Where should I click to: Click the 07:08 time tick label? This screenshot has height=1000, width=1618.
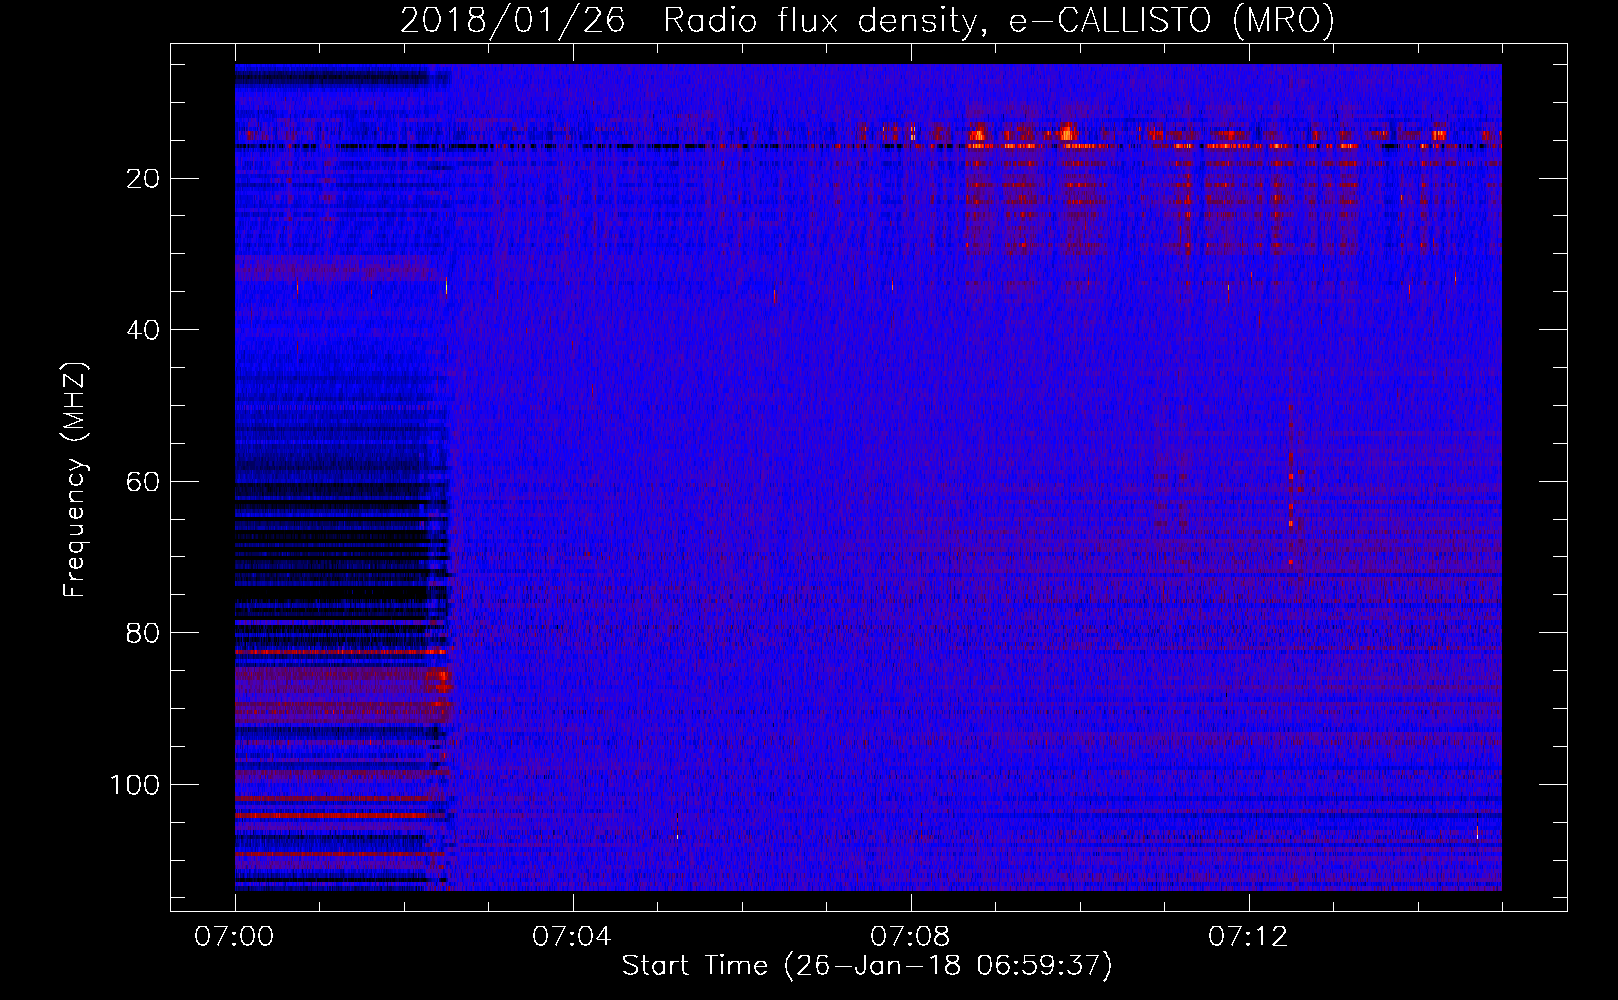click(910, 937)
